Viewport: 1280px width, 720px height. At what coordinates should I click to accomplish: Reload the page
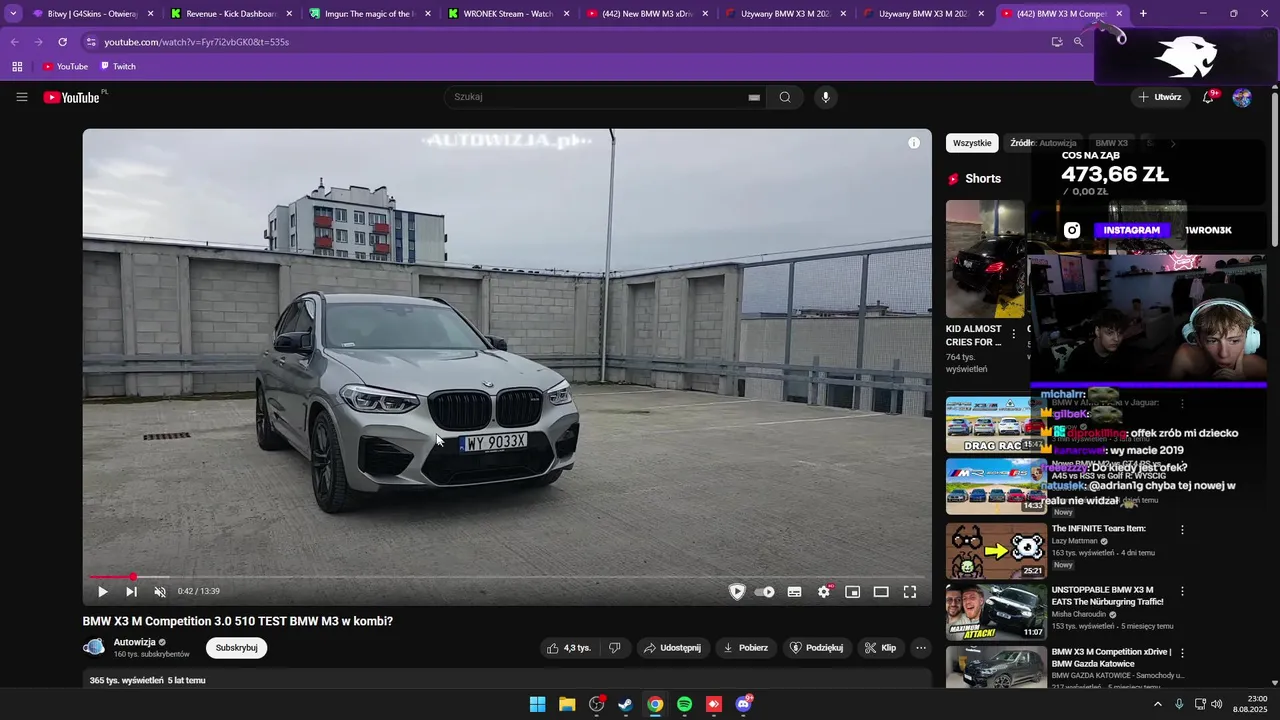(62, 42)
